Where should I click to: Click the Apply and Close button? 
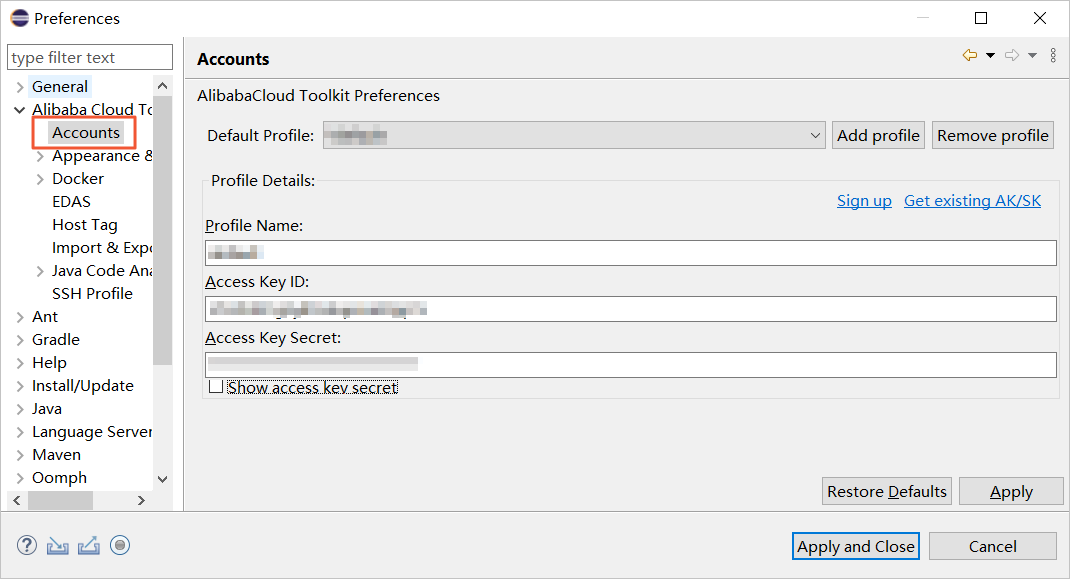coord(855,546)
